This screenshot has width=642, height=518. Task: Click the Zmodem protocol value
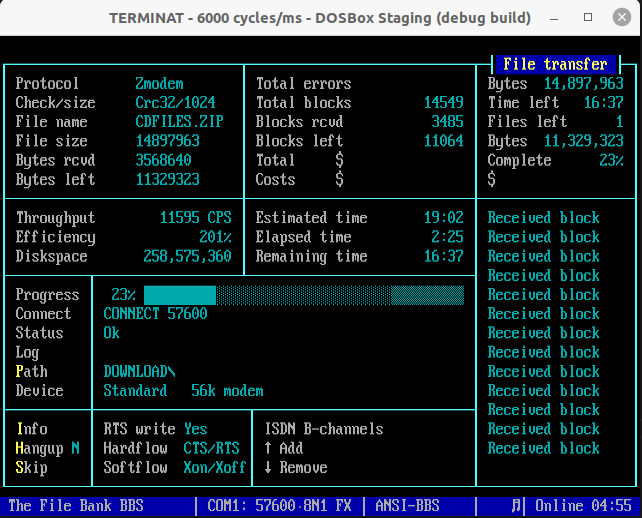point(159,84)
